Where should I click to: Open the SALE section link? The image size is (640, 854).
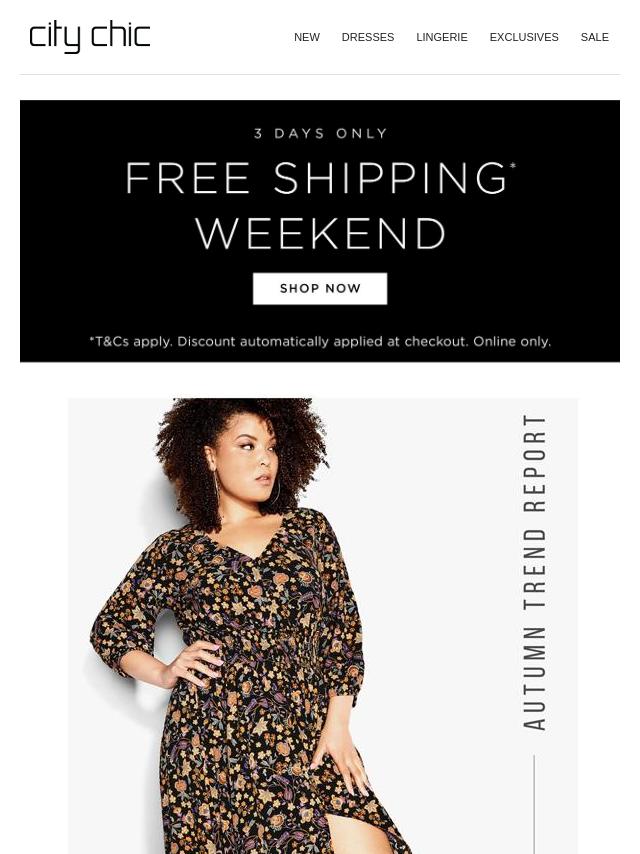(x=594, y=37)
